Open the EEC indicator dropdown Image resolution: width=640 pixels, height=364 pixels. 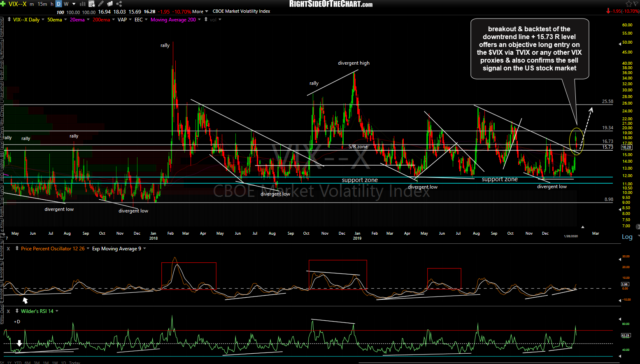tap(146, 20)
